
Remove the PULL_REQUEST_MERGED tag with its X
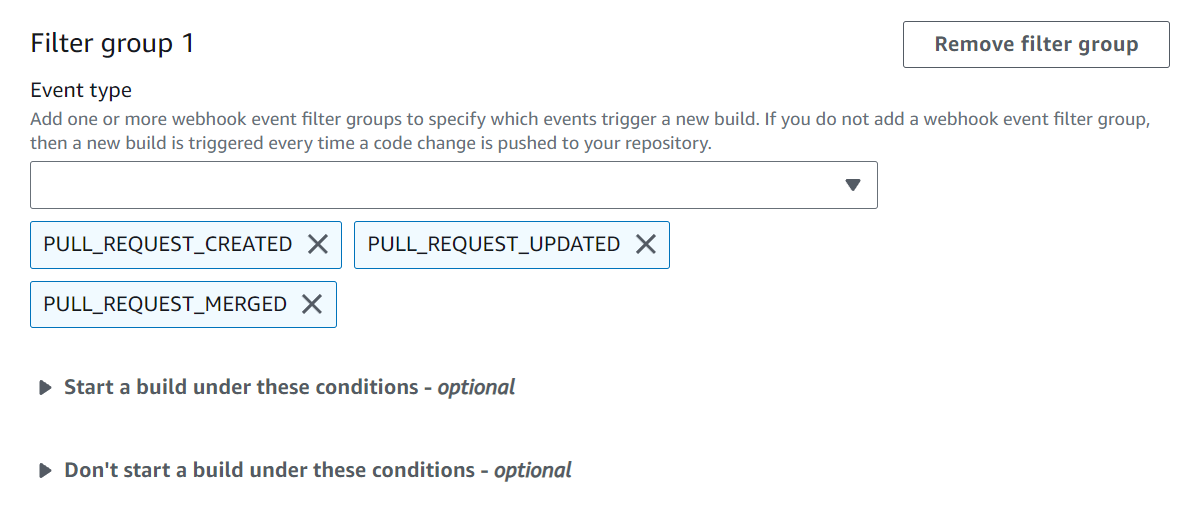[x=312, y=305]
